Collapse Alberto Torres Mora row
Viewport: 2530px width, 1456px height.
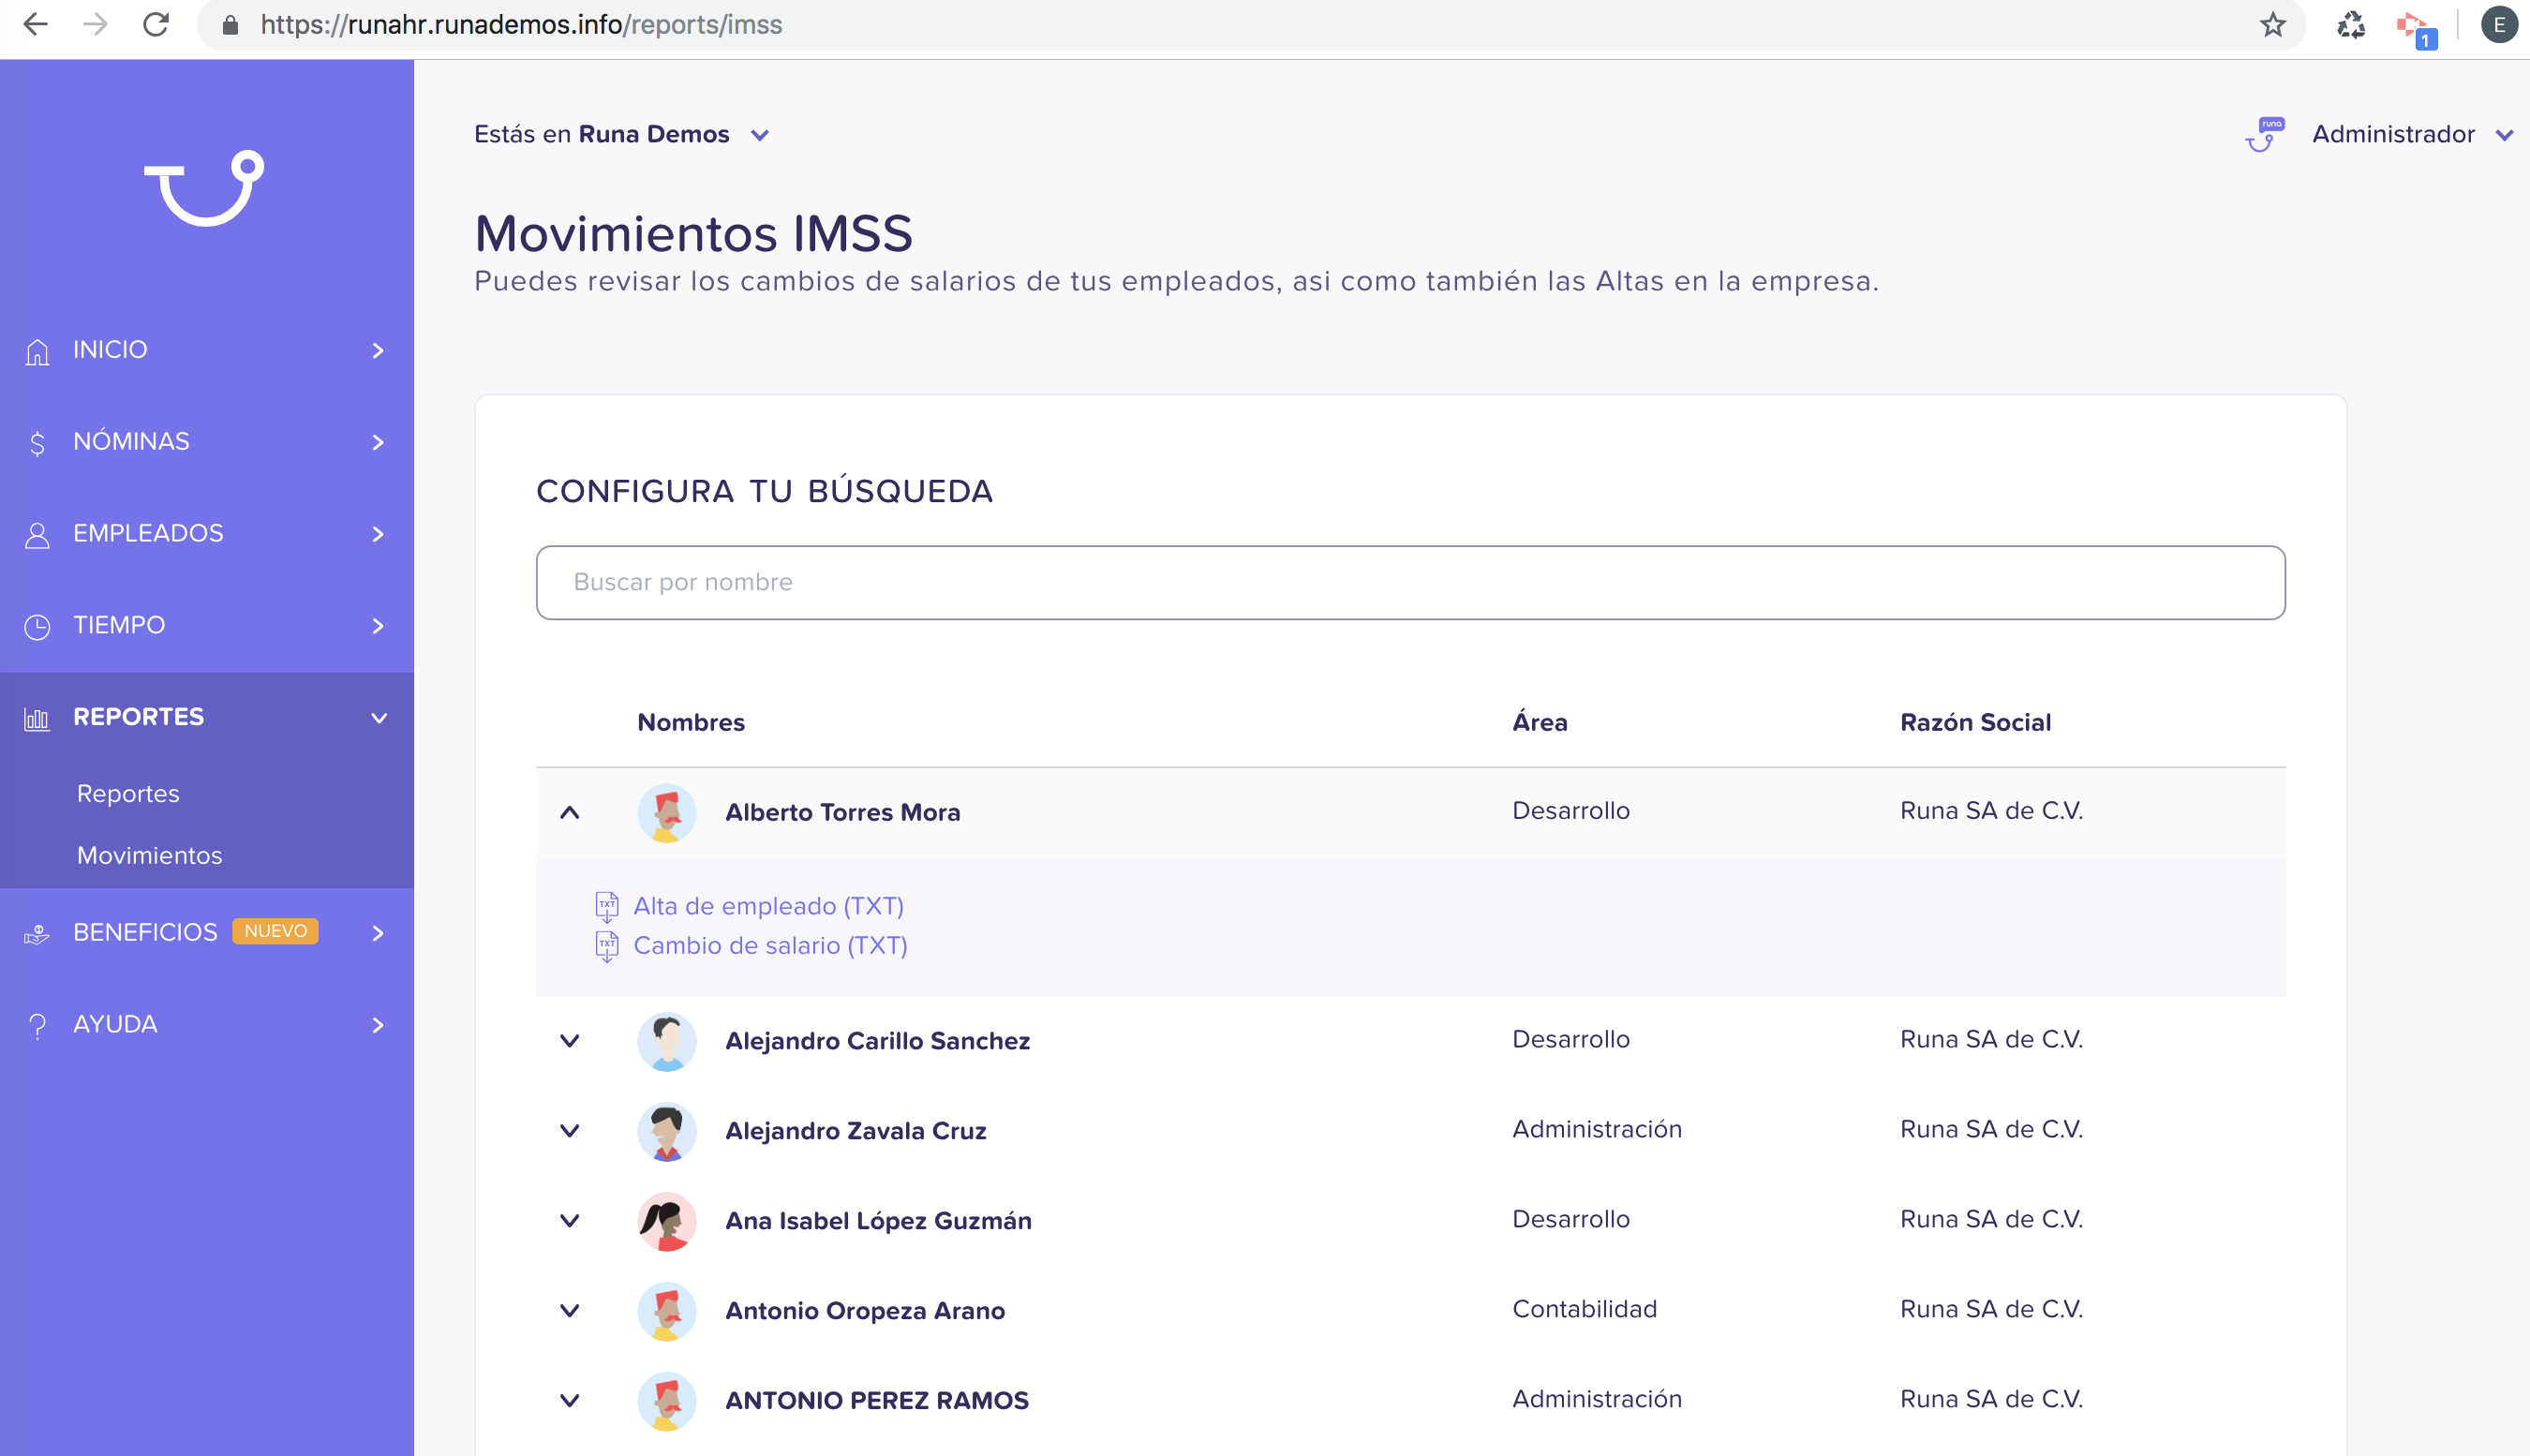[570, 812]
